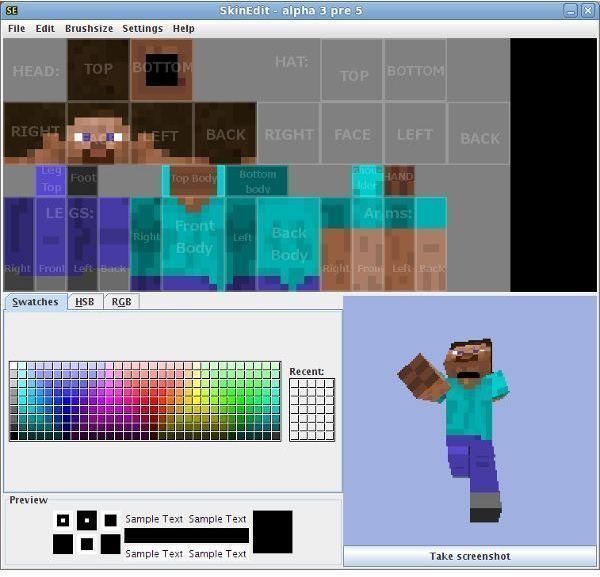
Task: Click the Top Body region
Action: click(193, 181)
